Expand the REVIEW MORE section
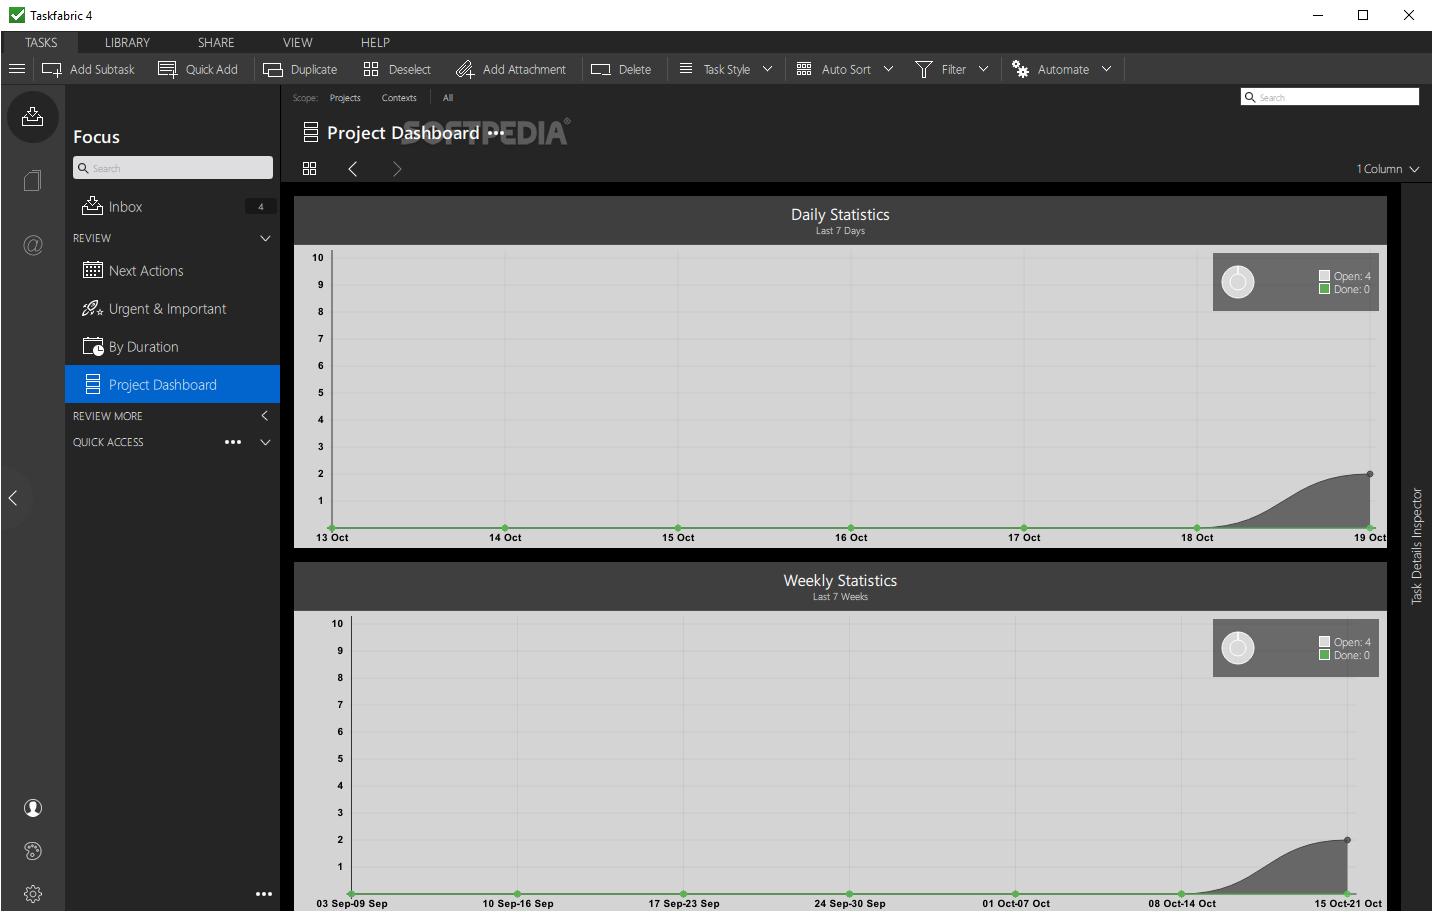This screenshot has height=912, width=1433. point(265,416)
